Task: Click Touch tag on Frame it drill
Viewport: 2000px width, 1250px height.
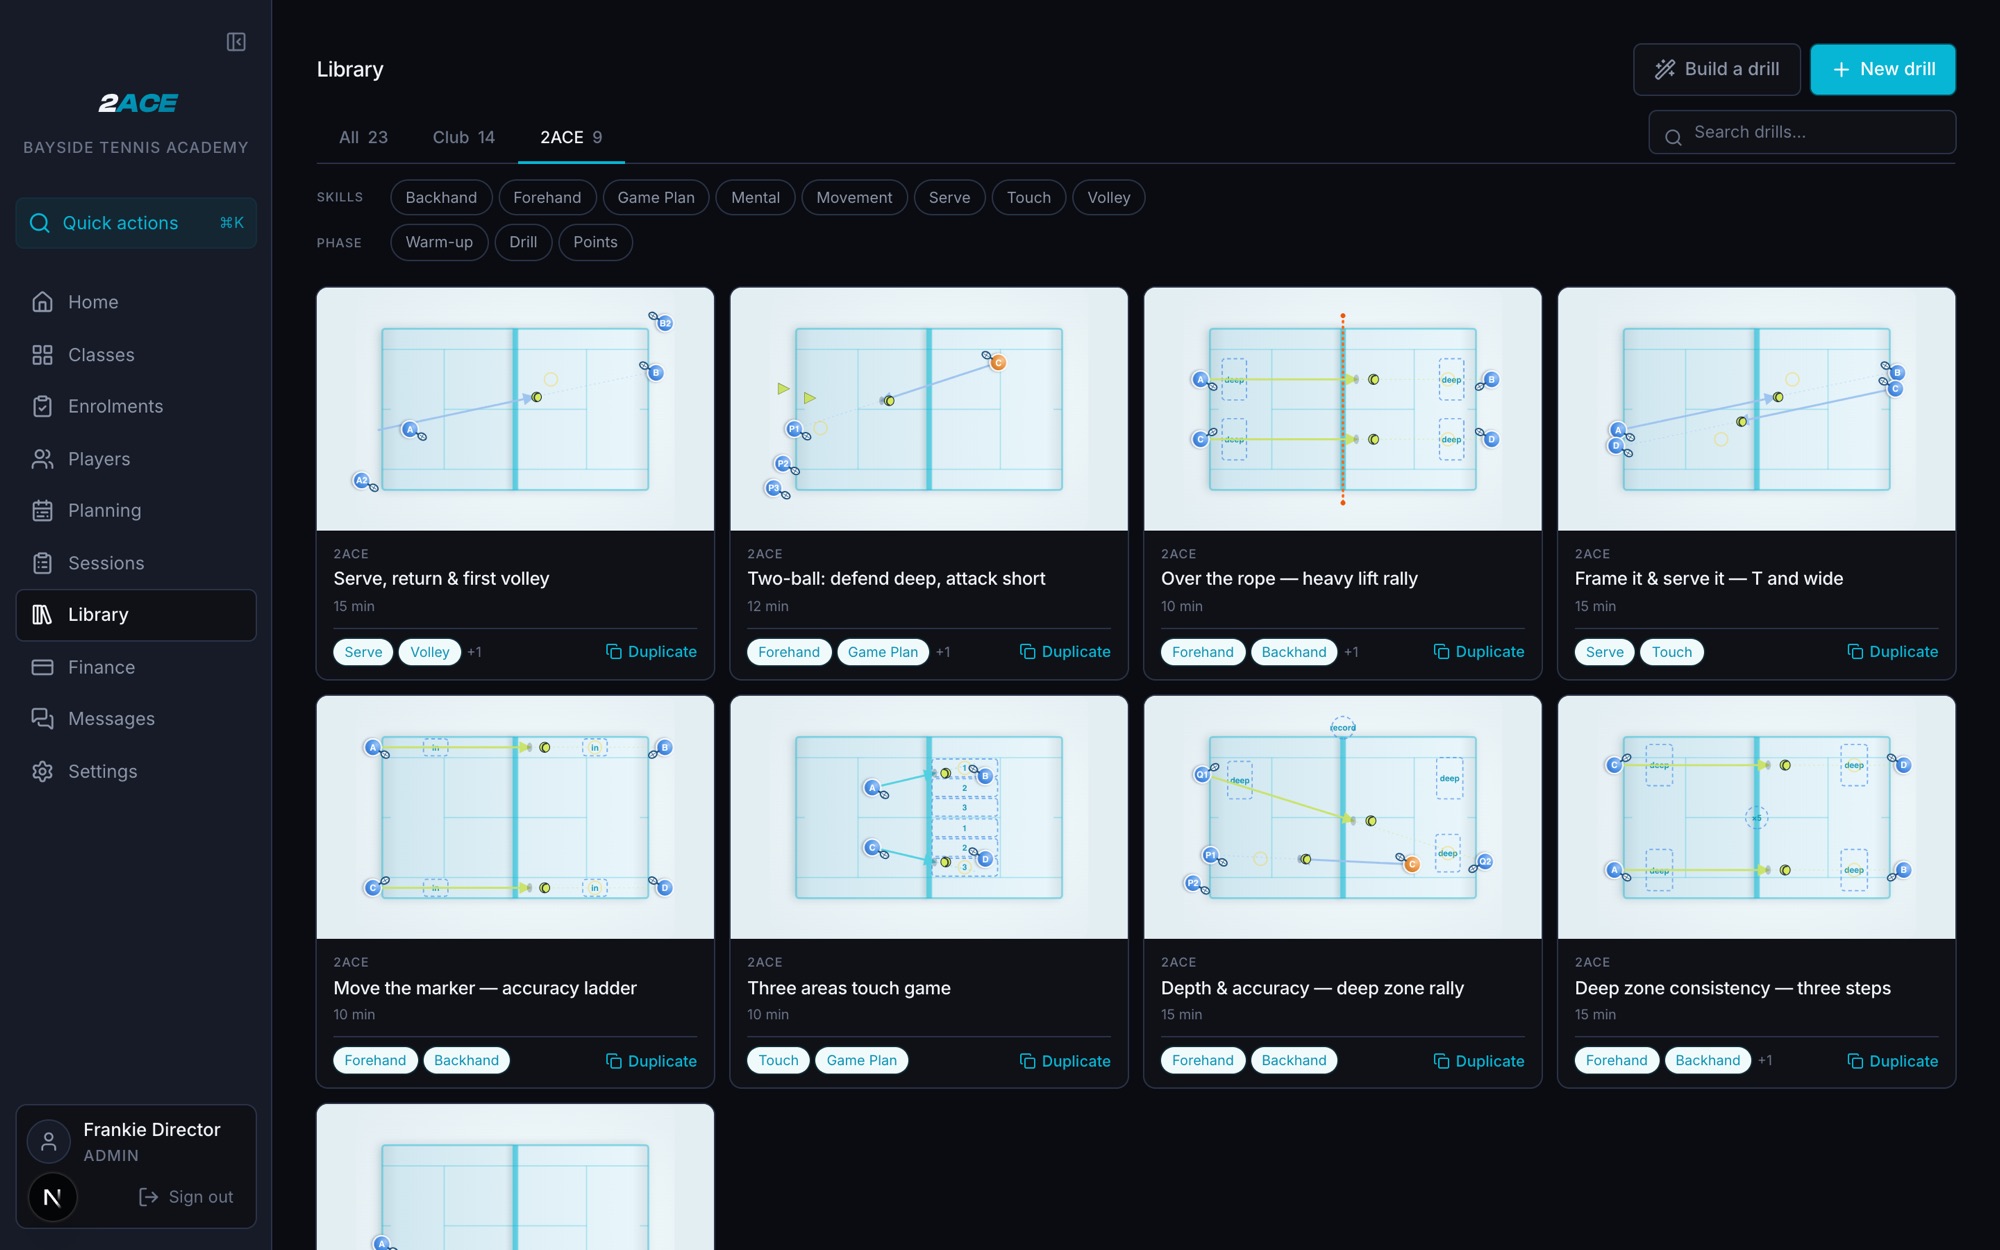Action: coord(1672,652)
